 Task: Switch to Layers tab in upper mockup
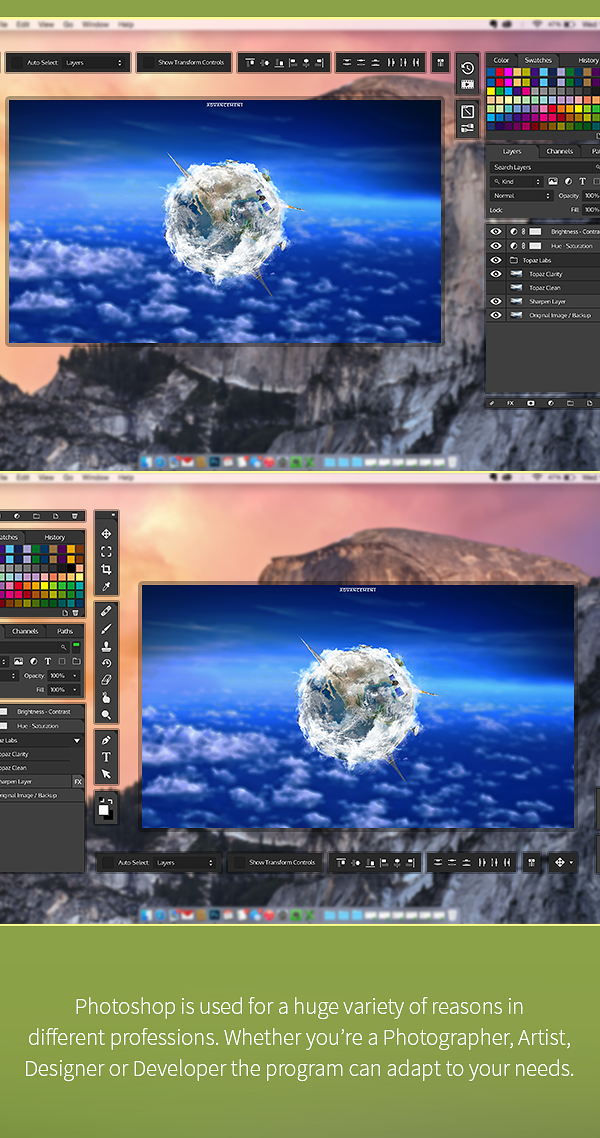[512, 151]
